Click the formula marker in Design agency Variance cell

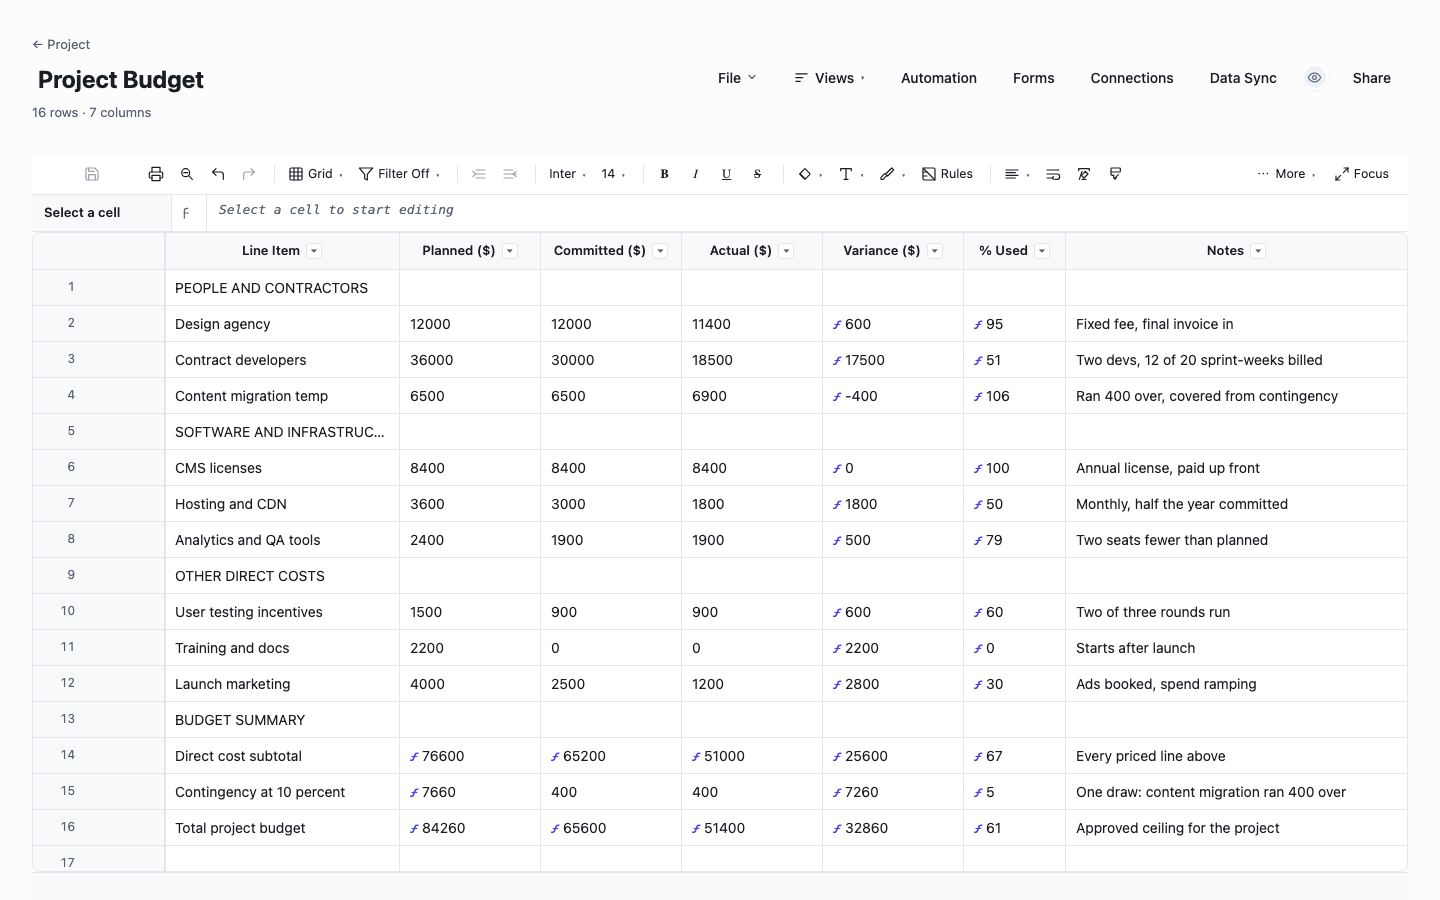click(837, 325)
